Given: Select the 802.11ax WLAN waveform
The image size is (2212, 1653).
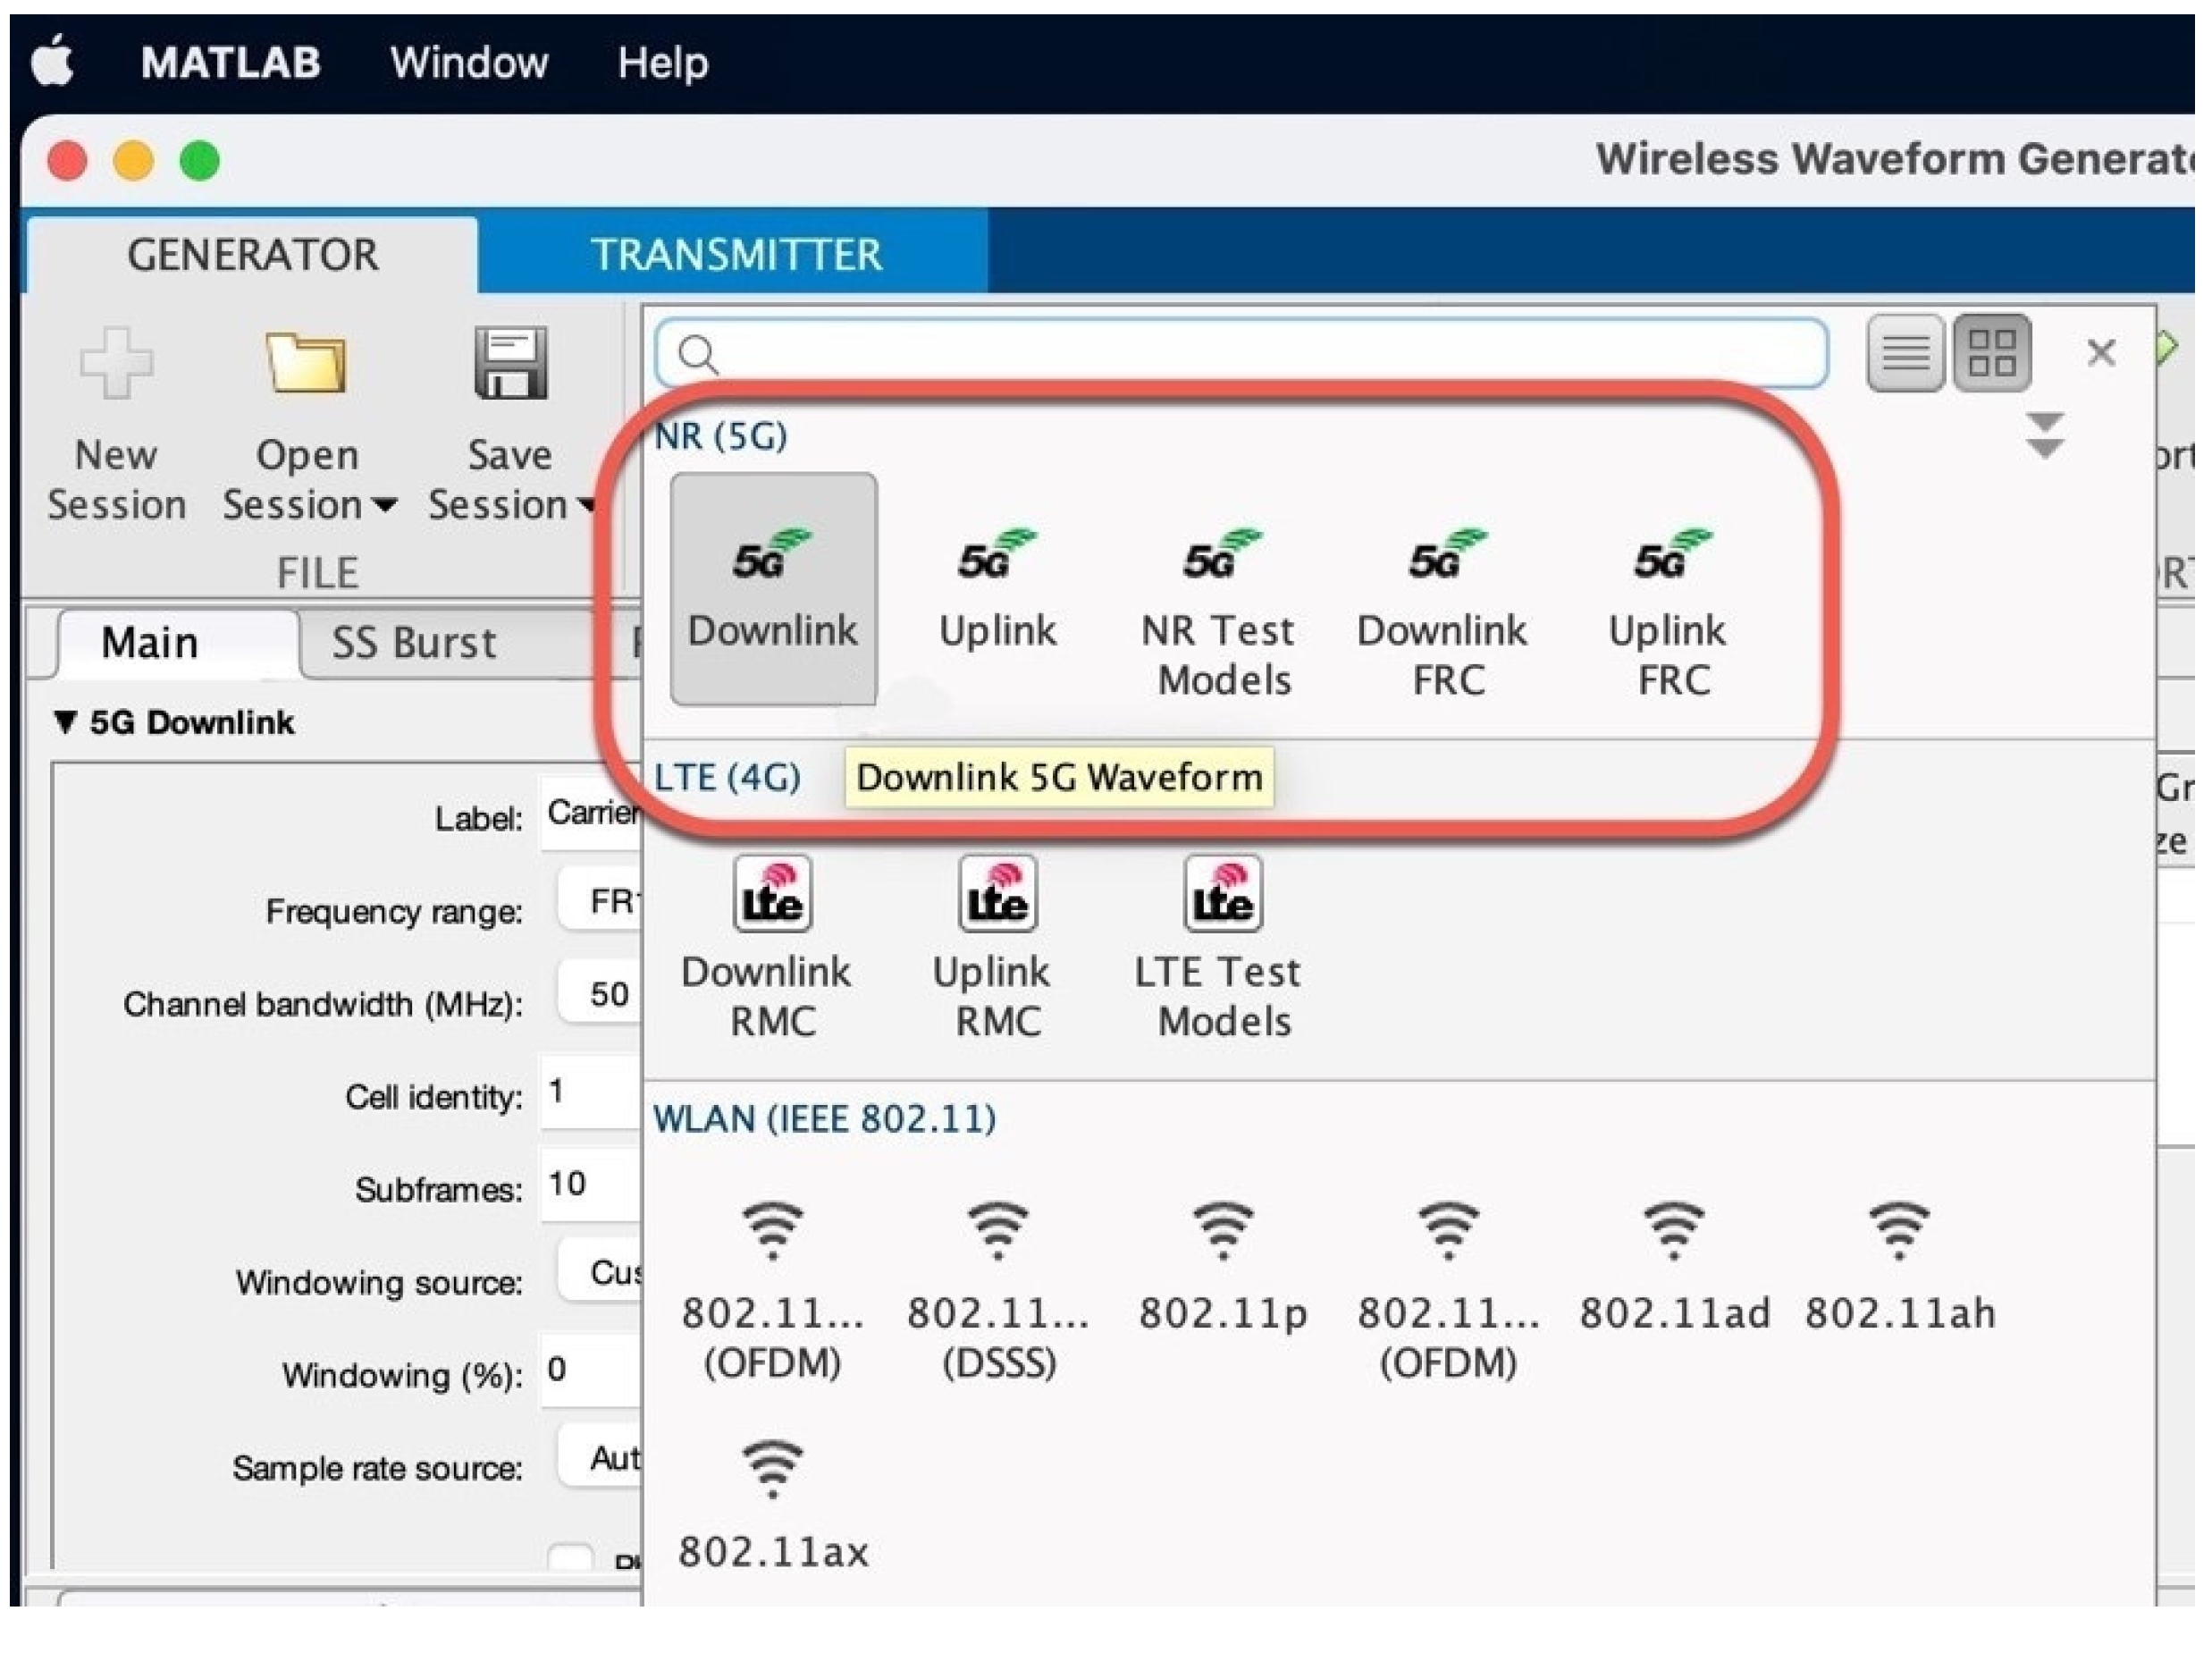Looking at the screenshot, I should (773, 1502).
